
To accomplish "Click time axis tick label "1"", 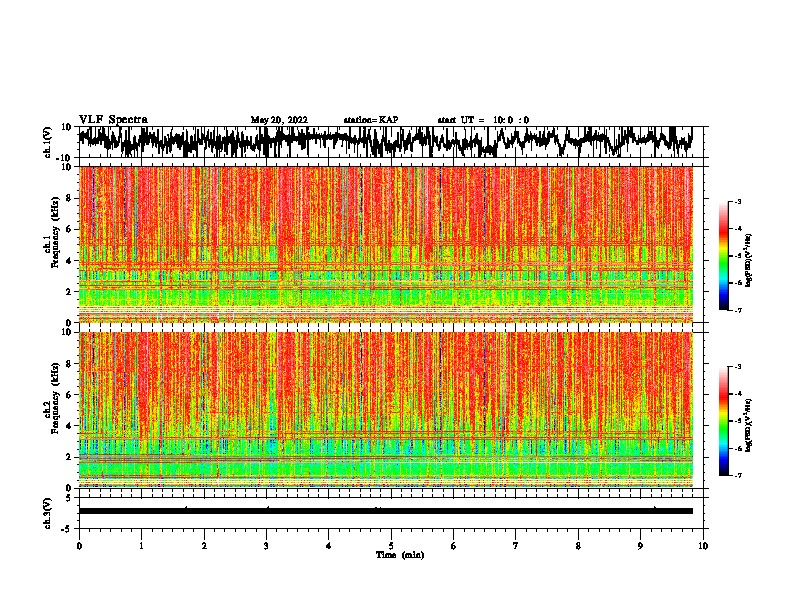I will (x=141, y=546).
